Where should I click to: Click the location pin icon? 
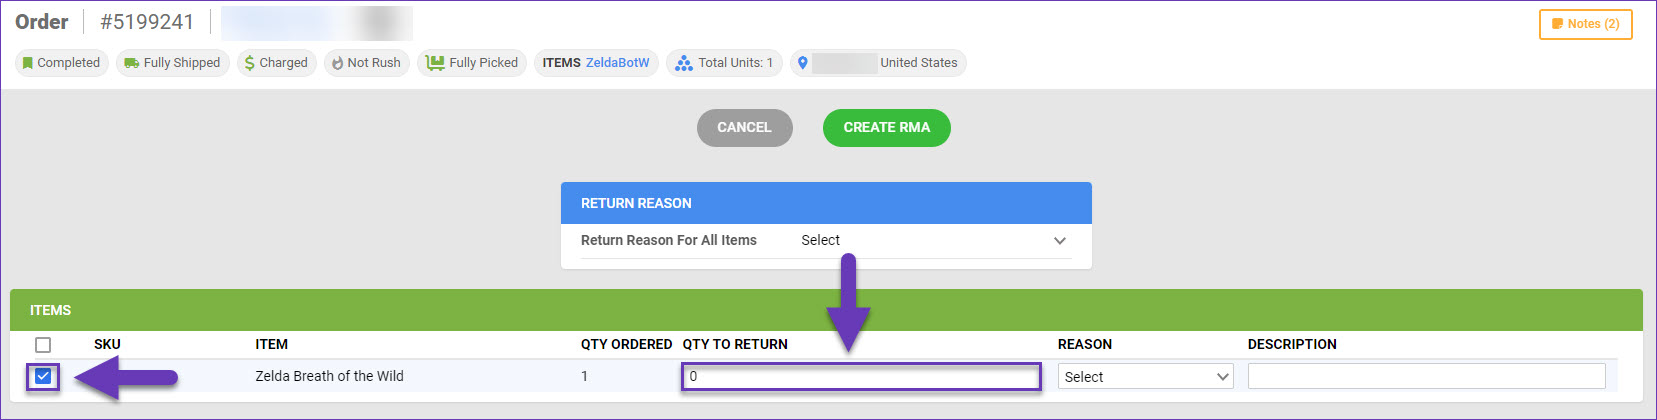click(802, 63)
